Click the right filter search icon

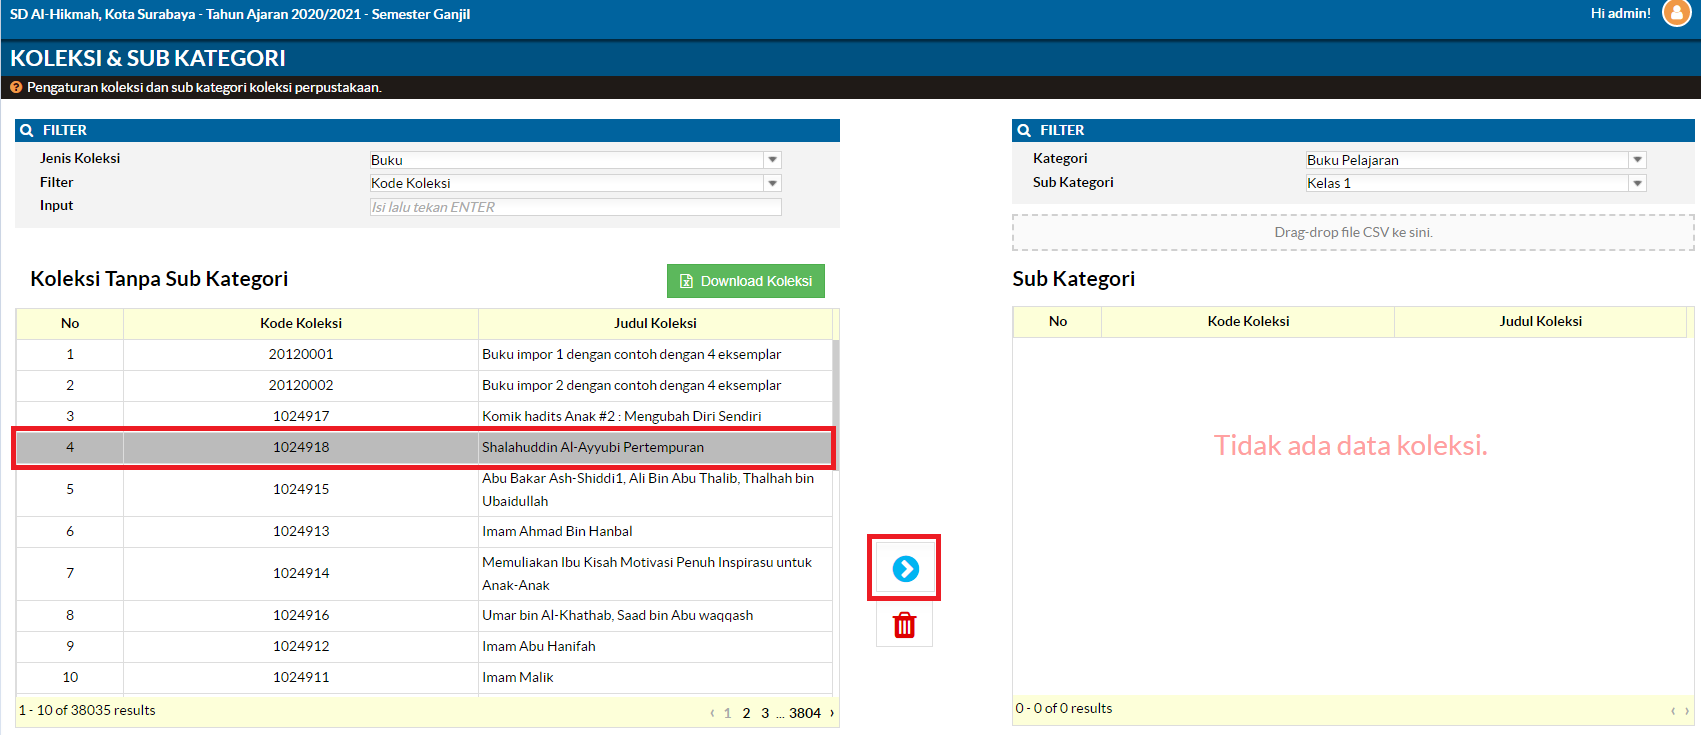1024,131
